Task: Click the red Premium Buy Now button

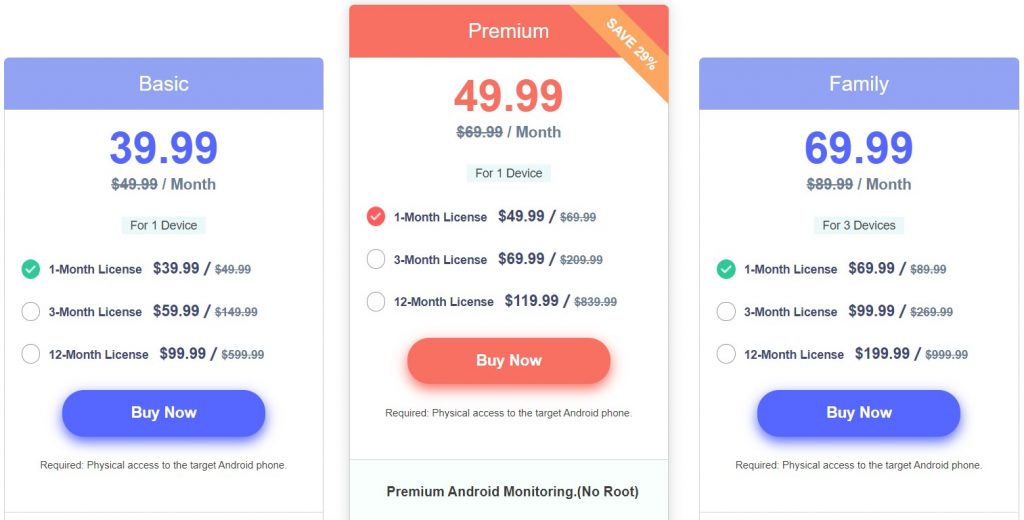Action: (x=509, y=361)
